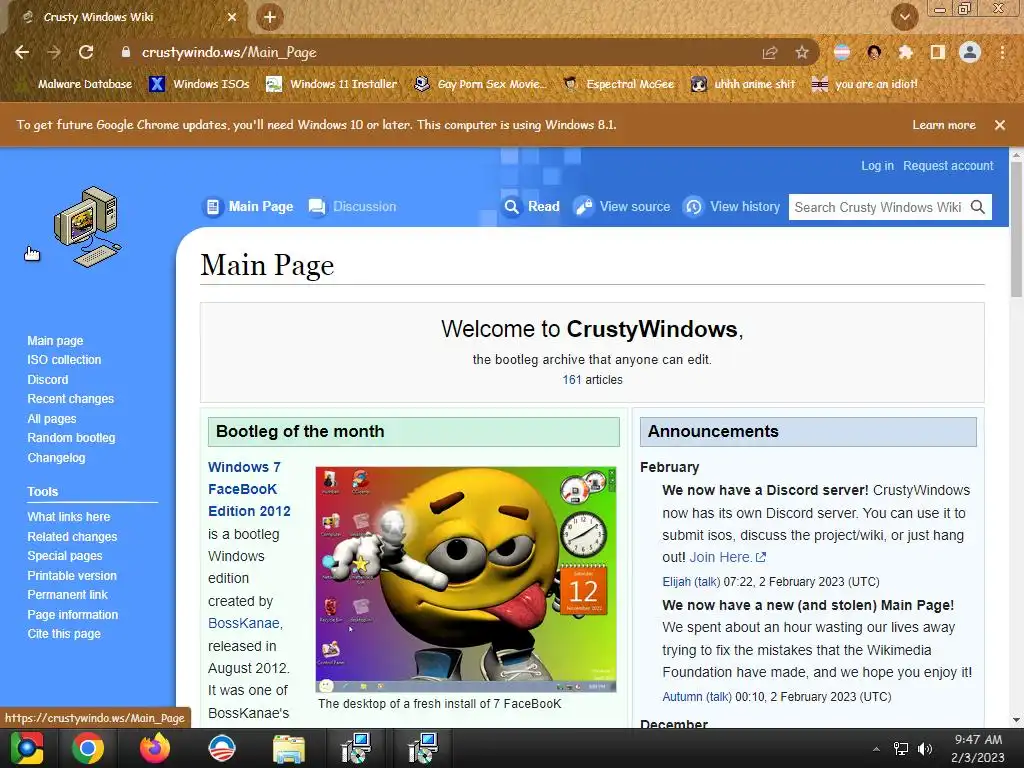Open the Changelog sidebar link
This screenshot has height=768, width=1024.
click(56, 458)
